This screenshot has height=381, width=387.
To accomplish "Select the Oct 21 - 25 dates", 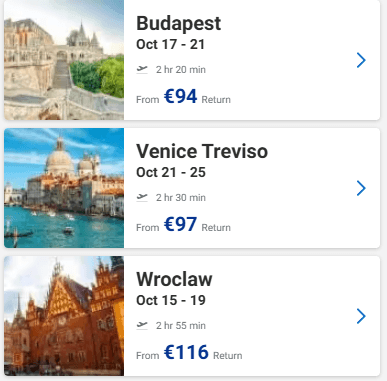I will (x=171, y=172).
